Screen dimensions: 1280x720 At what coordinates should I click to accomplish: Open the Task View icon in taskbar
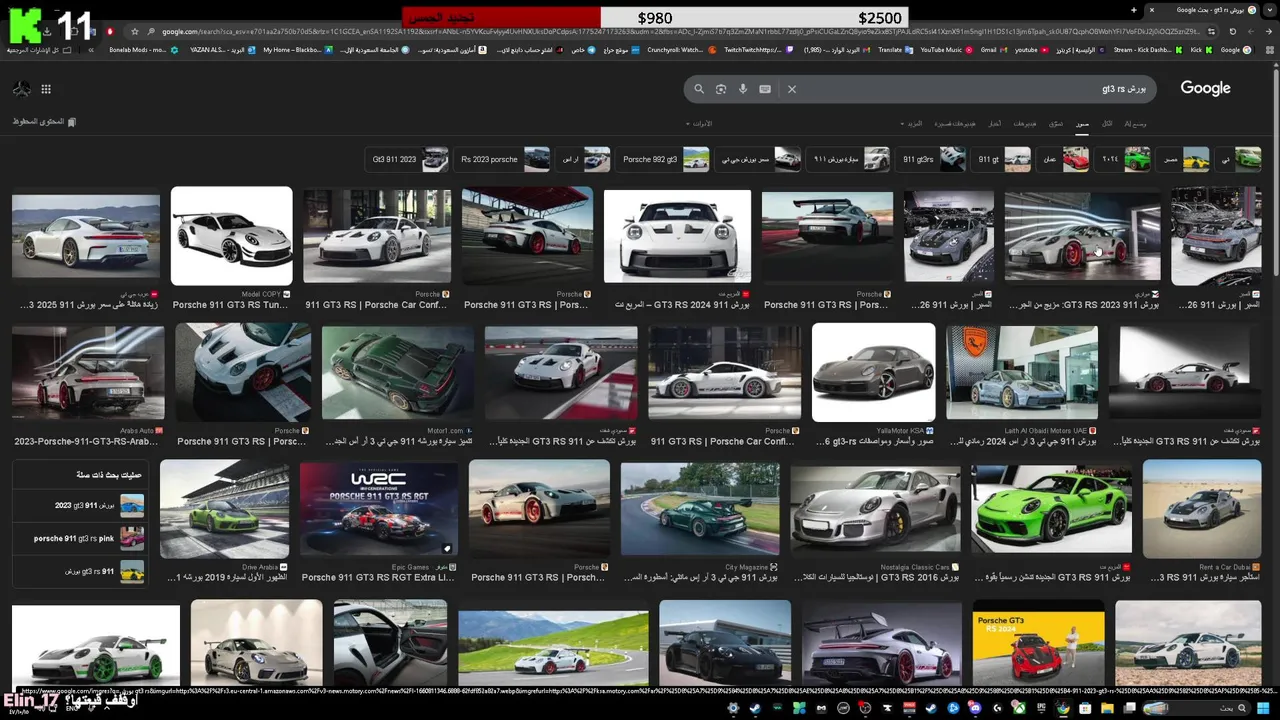1130,708
